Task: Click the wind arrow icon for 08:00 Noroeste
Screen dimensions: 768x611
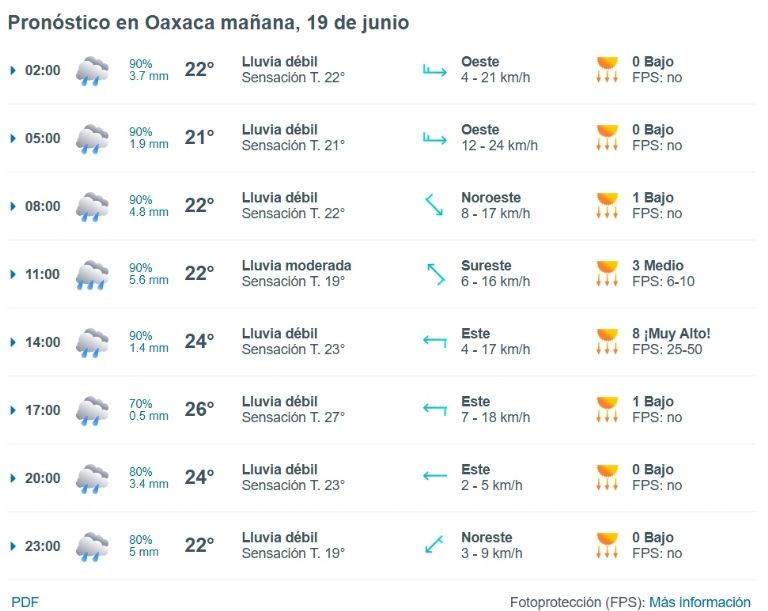Action: point(434,205)
